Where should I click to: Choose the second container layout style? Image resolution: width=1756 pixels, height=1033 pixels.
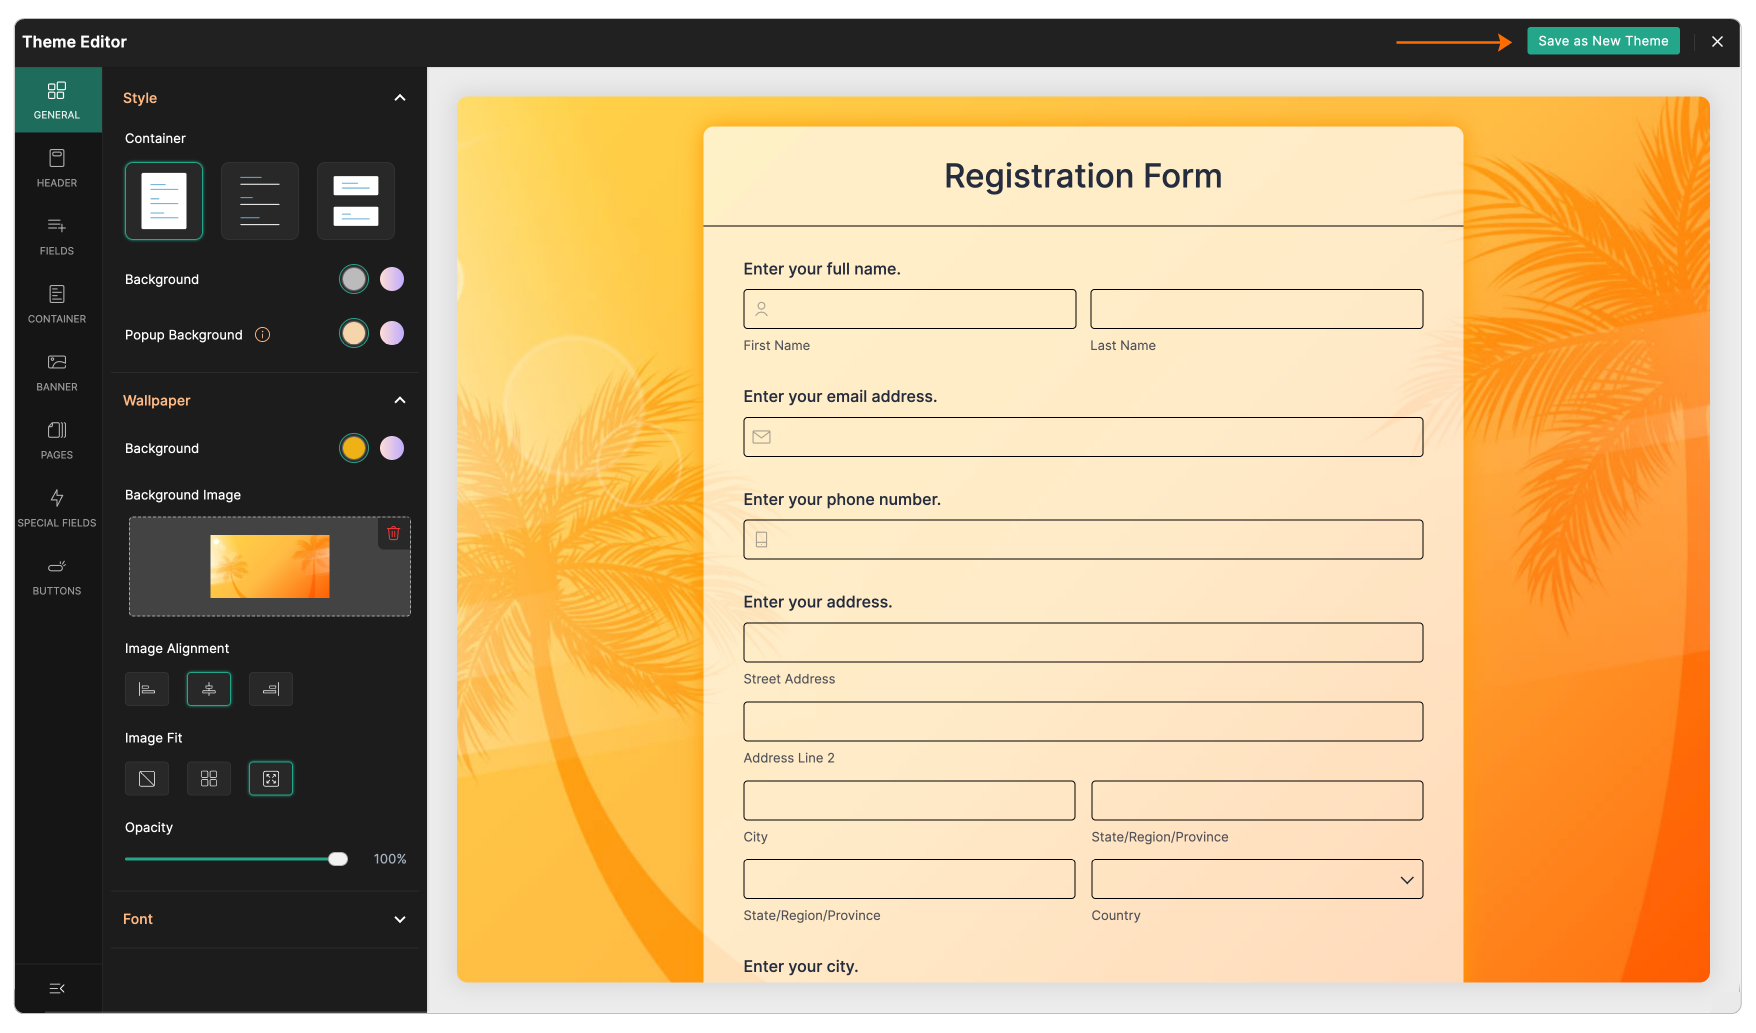(259, 200)
